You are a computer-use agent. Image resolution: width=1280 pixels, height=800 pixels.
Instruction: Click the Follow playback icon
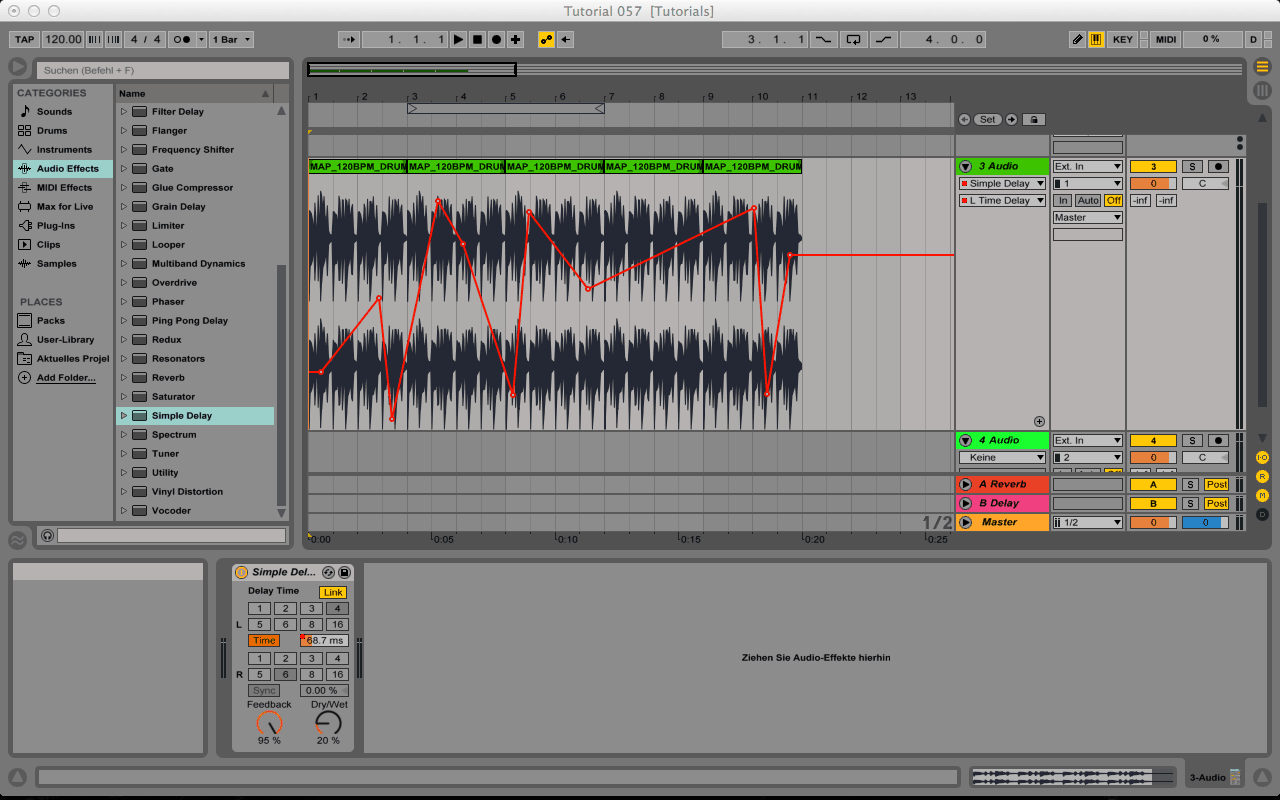(x=349, y=40)
